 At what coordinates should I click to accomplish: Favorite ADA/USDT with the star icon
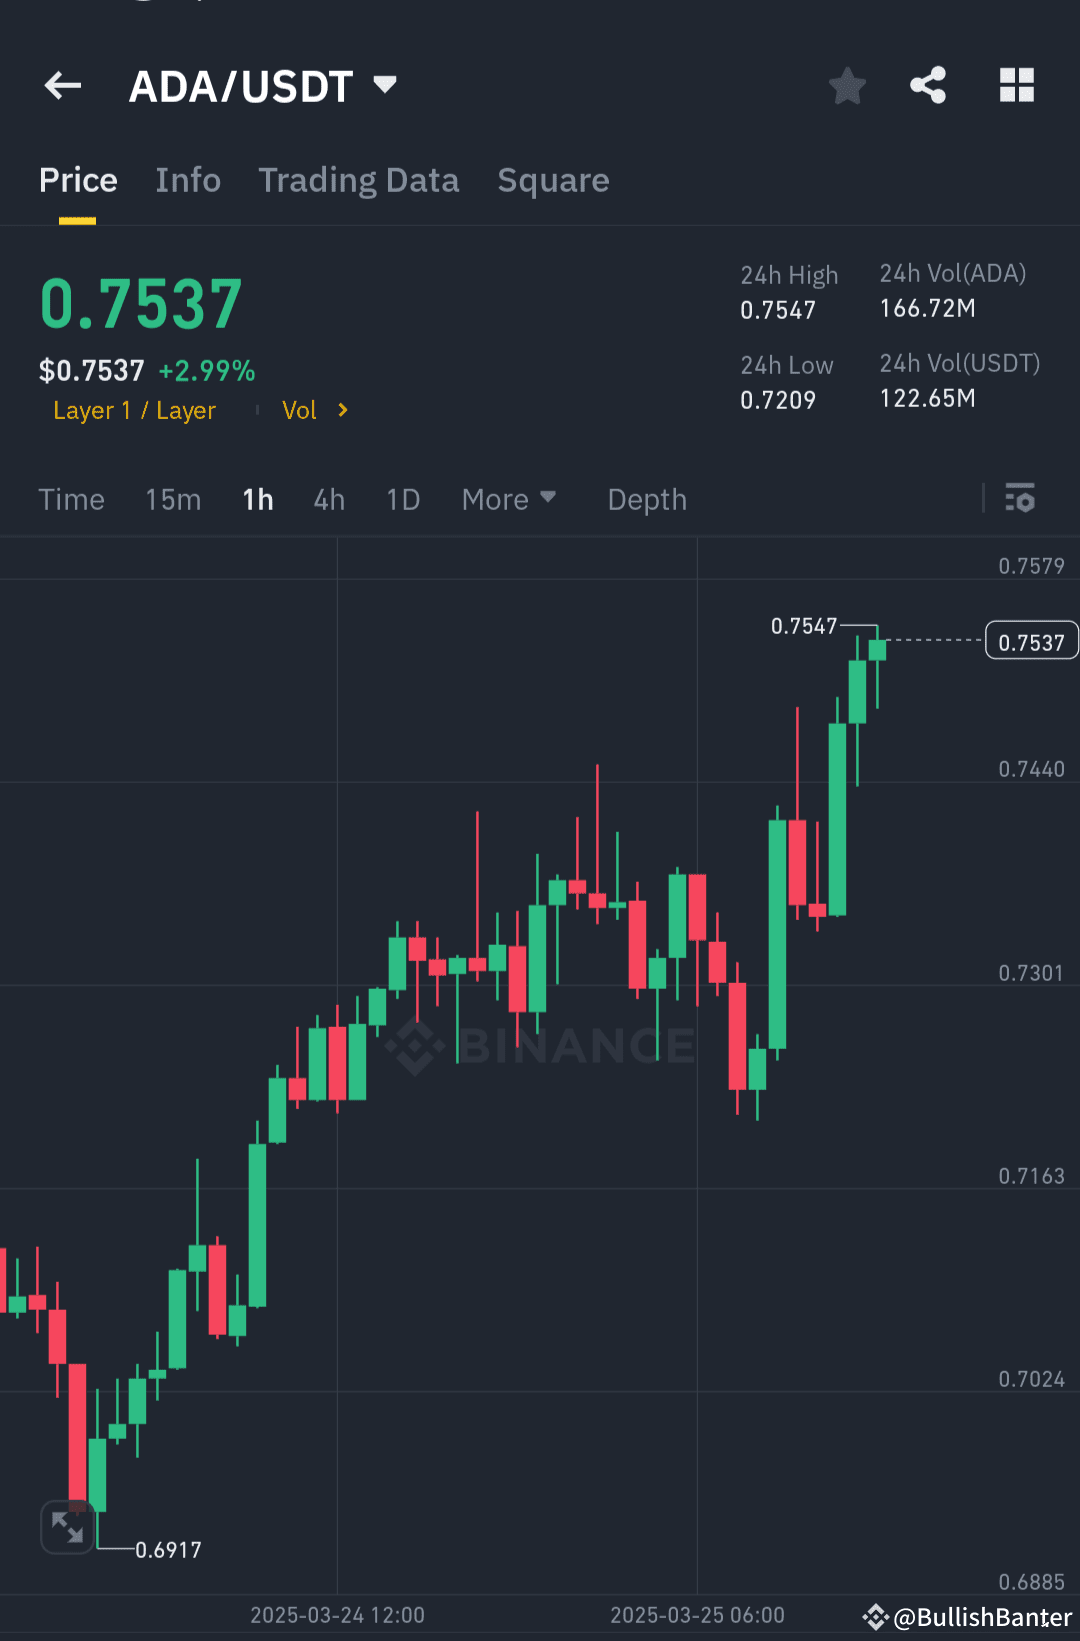847,86
